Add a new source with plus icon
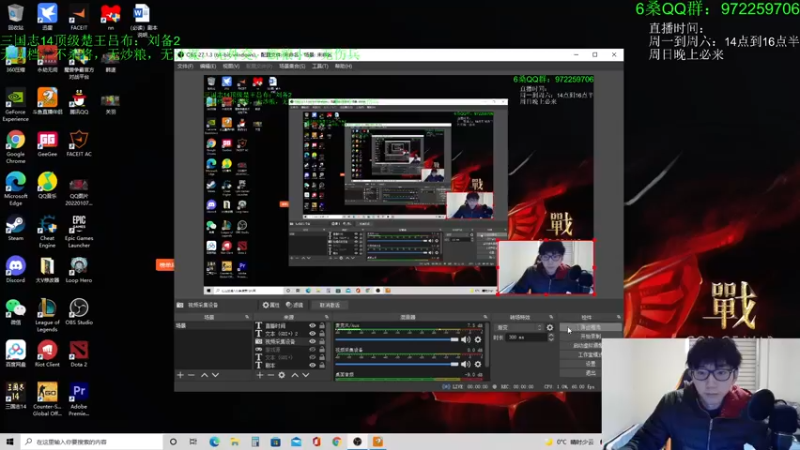The width and height of the screenshot is (800, 450). [x=260, y=375]
